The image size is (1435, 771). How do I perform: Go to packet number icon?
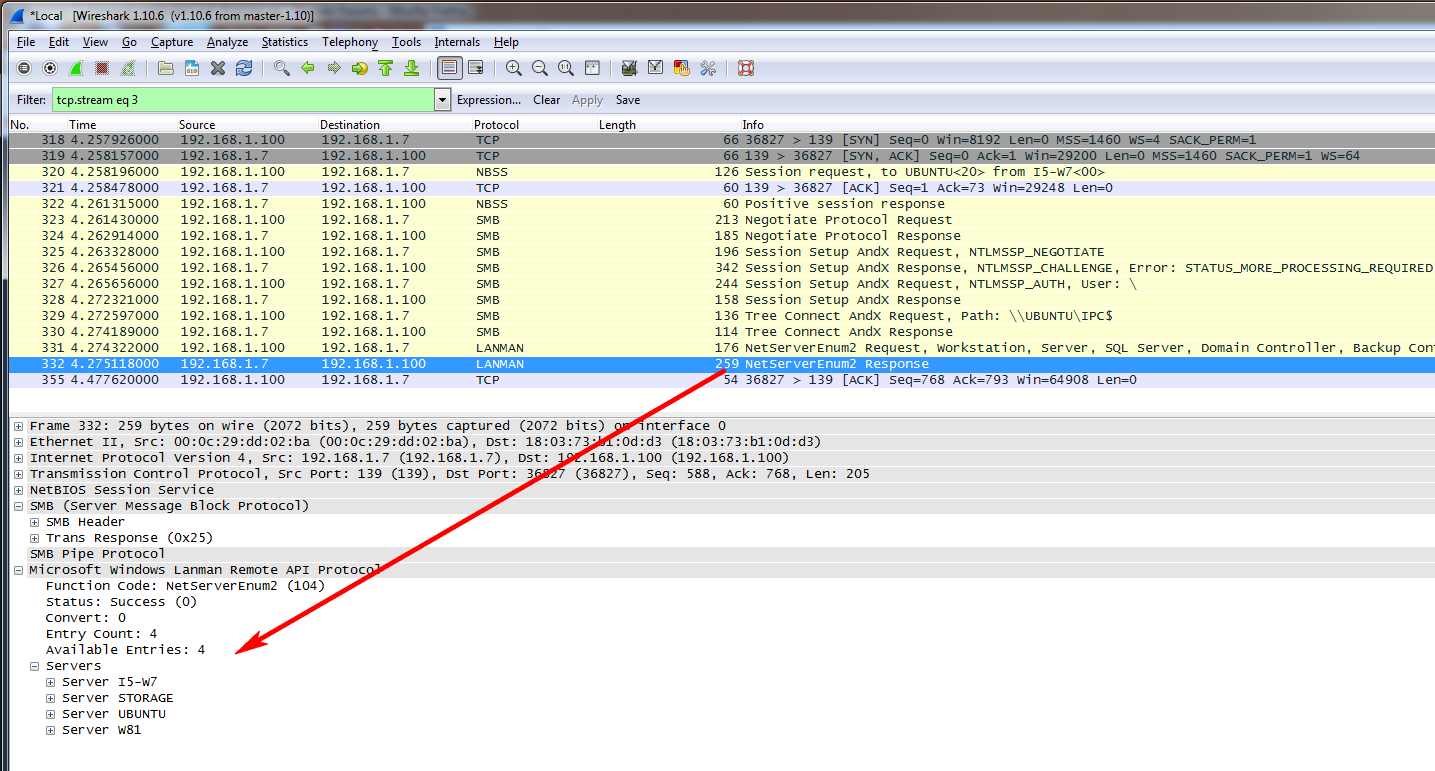tap(360, 68)
